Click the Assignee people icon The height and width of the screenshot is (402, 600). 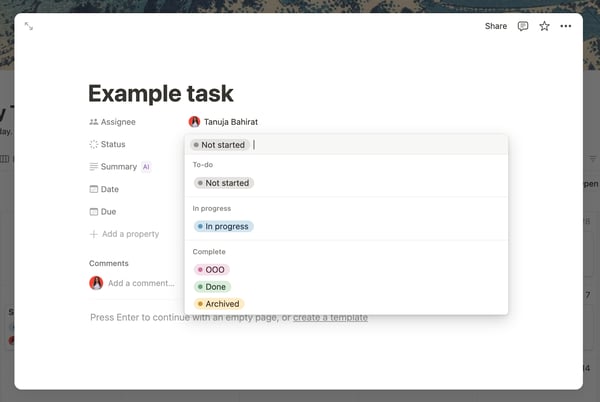[x=94, y=122]
